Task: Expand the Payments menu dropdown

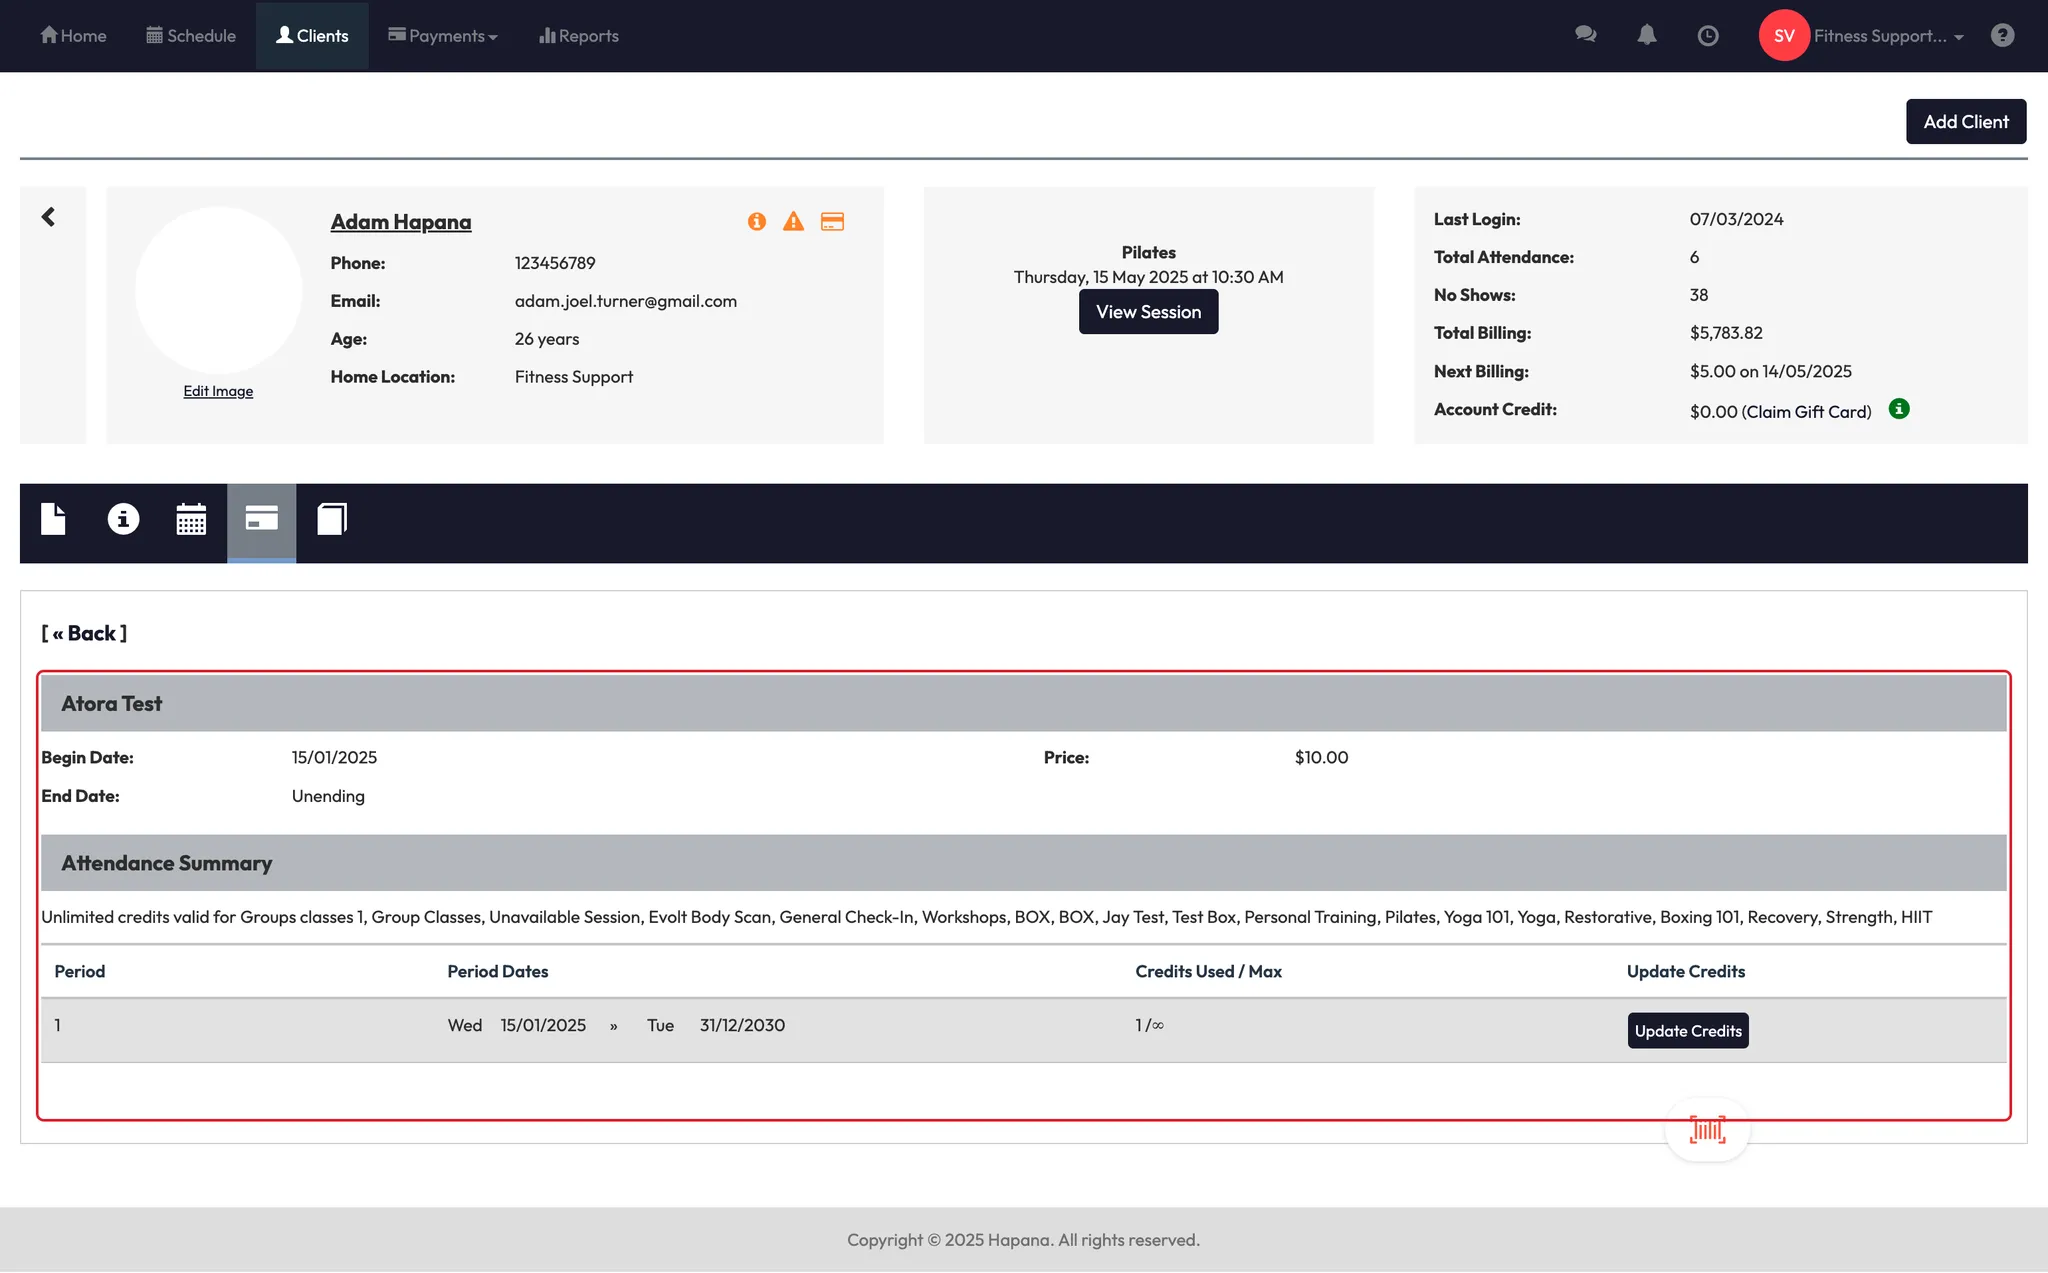Action: coord(443,36)
